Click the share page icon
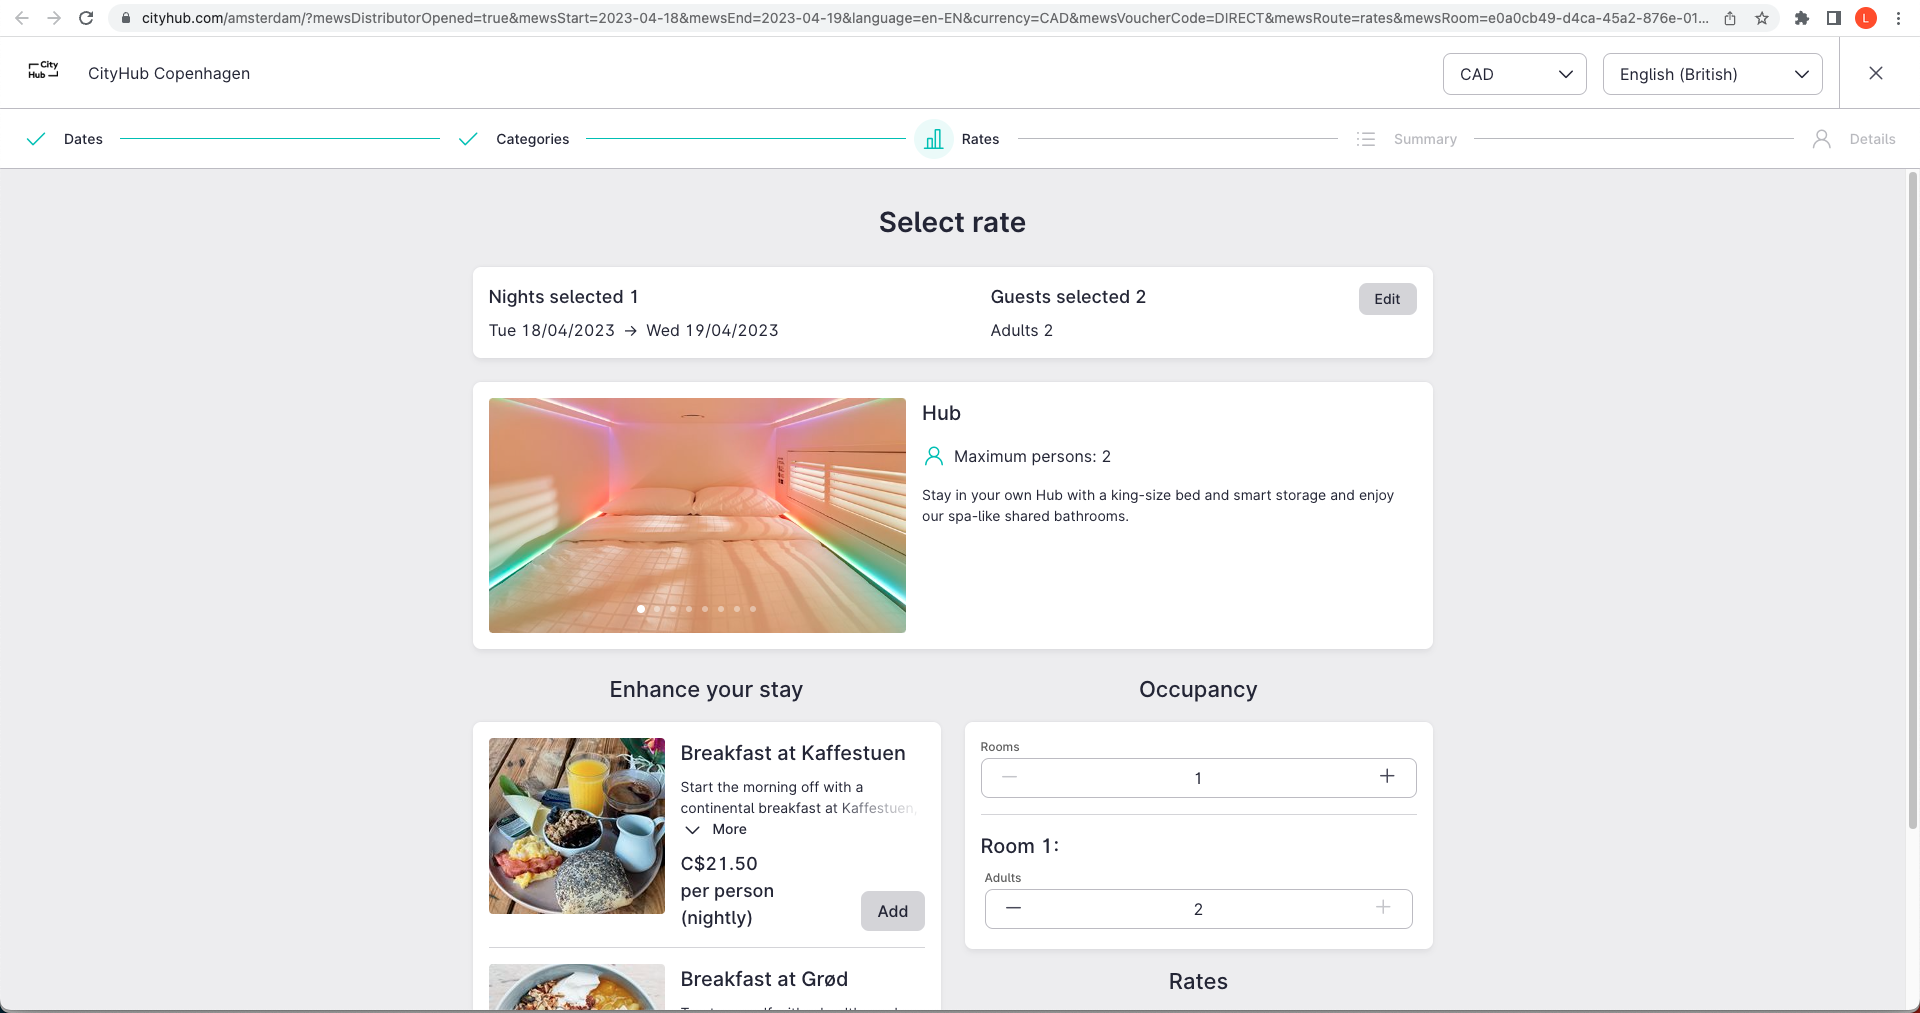Viewport: 1920px width, 1013px height. 1730,18
